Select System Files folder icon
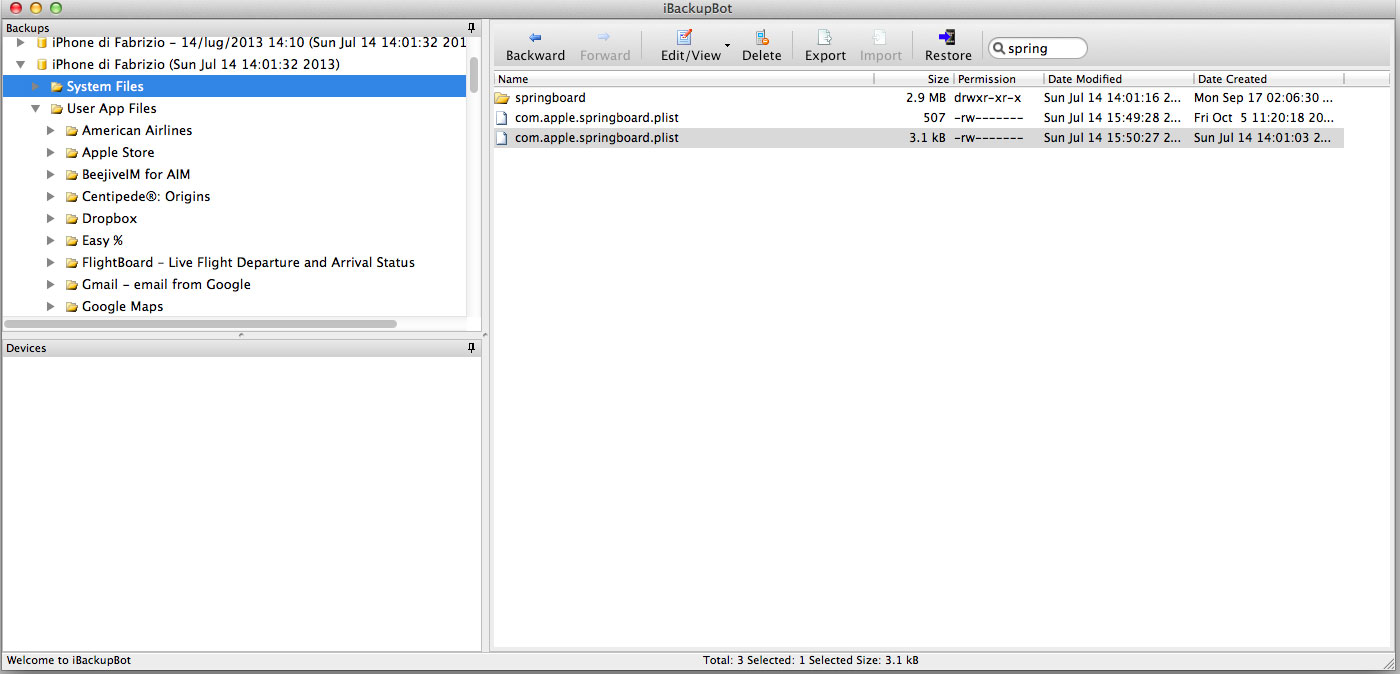The height and width of the screenshot is (674, 1400). tap(56, 87)
